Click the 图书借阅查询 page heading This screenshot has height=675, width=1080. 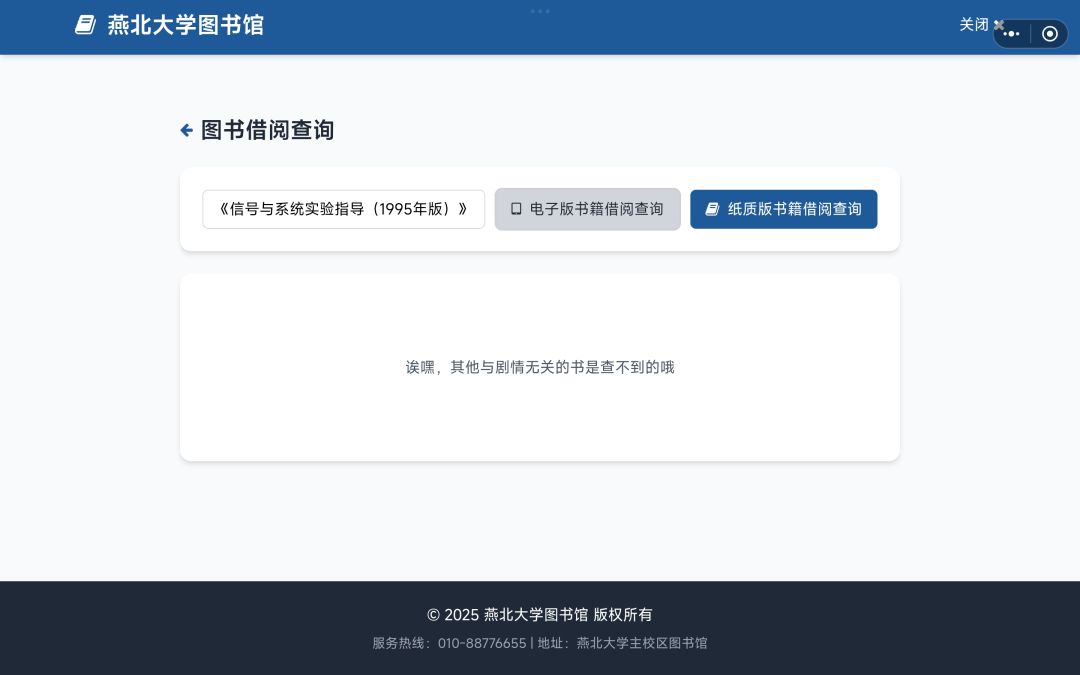point(267,130)
